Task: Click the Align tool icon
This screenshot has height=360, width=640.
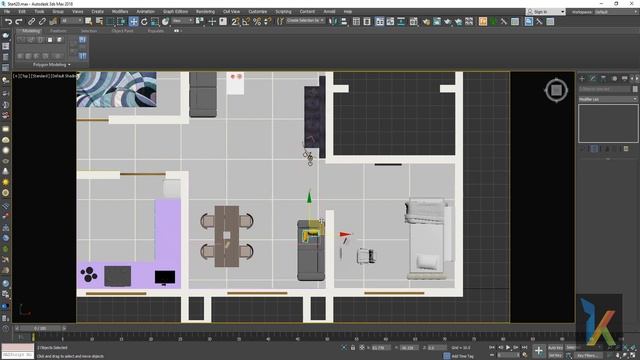Action: [x=344, y=21]
